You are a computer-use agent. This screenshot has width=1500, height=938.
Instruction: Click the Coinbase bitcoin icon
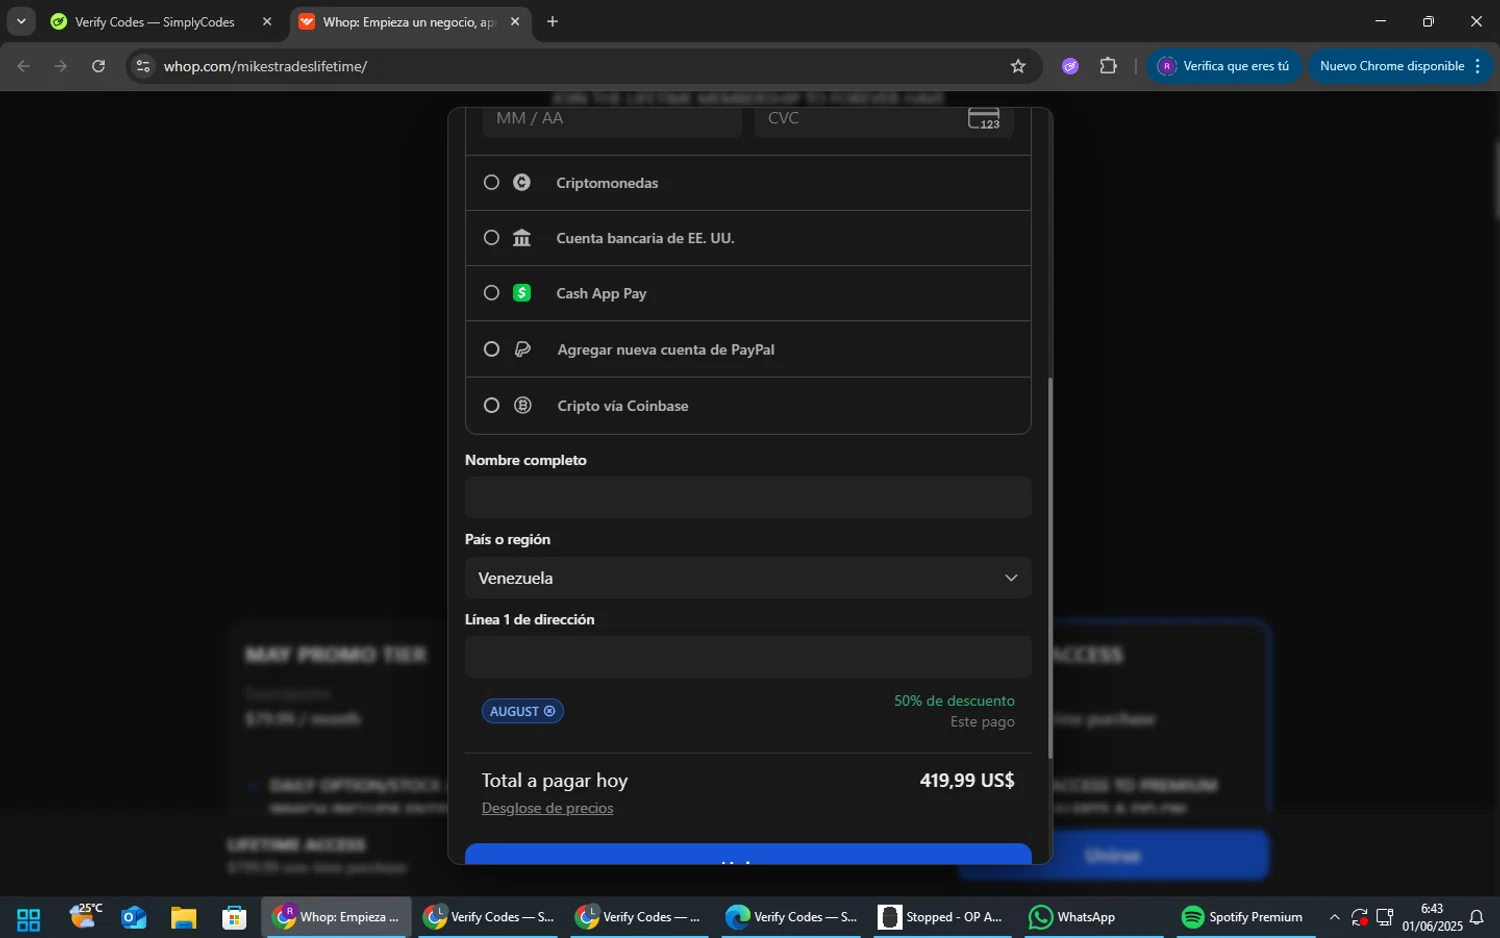522,405
